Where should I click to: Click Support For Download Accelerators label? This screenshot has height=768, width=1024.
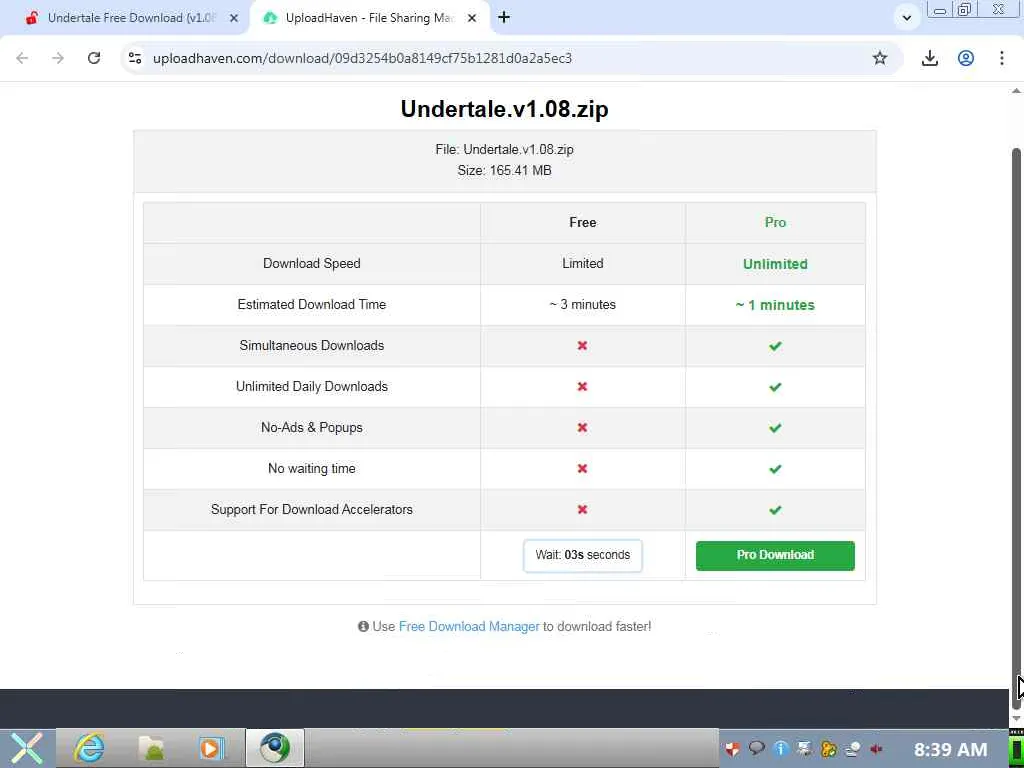312,509
